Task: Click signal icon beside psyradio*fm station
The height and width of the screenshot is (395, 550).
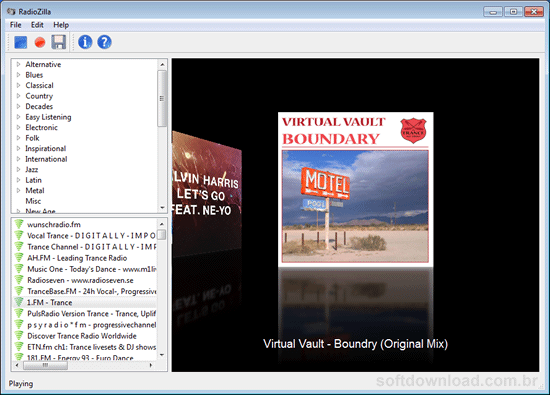Action: tap(19, 325)
